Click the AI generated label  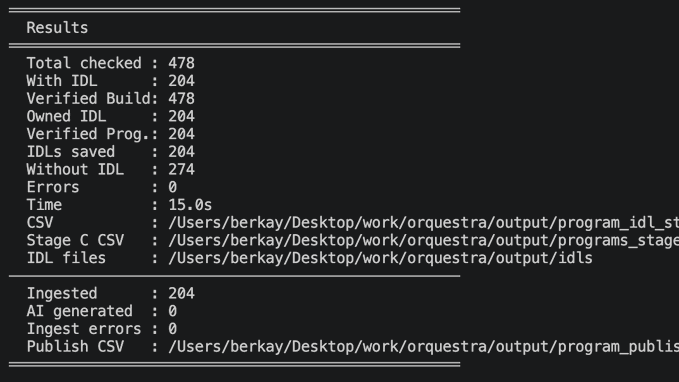[x=80, y=311]
